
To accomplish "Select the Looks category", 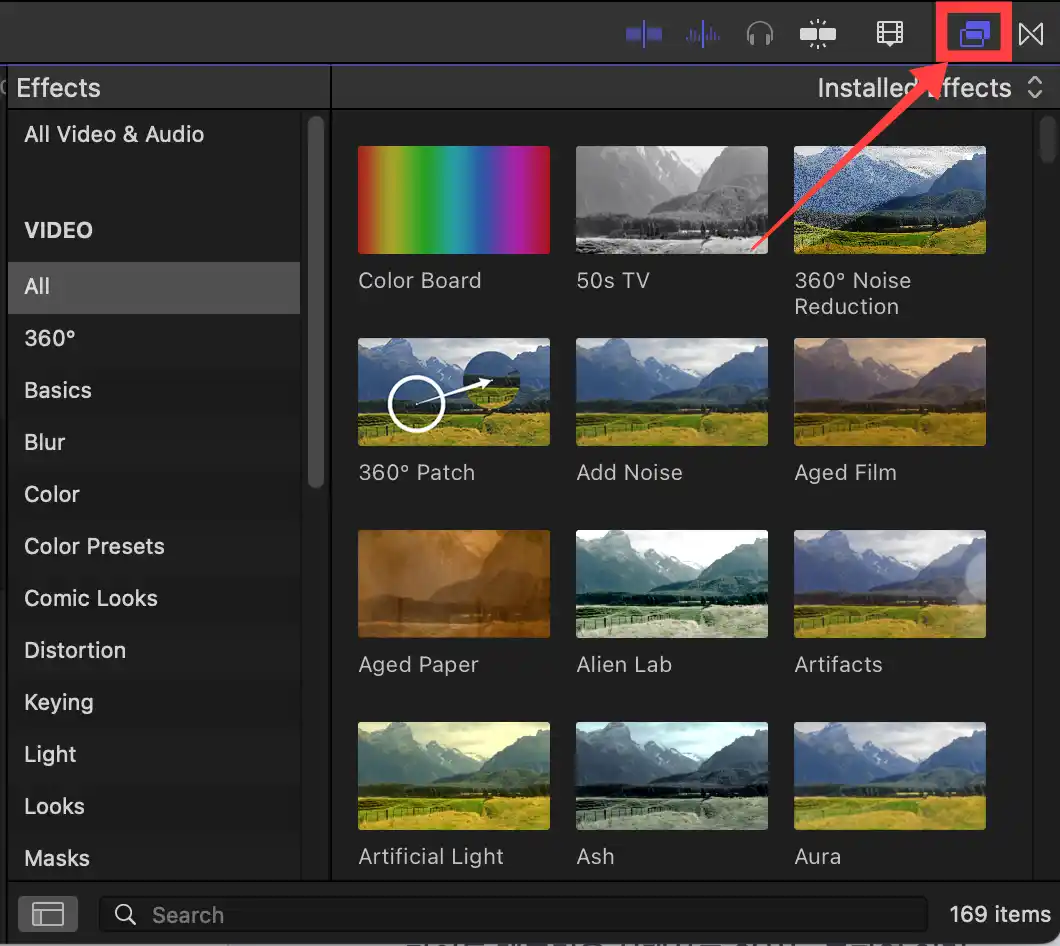I will pyautogui.click(x=154, y=807).
